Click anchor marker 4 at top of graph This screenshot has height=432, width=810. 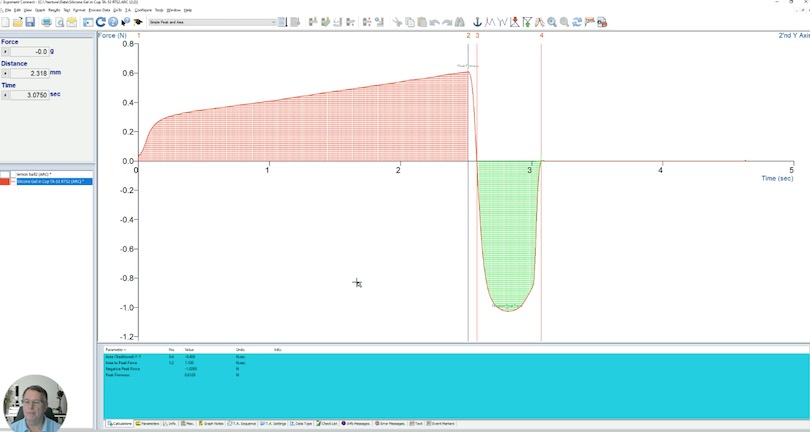pos(541,36)
